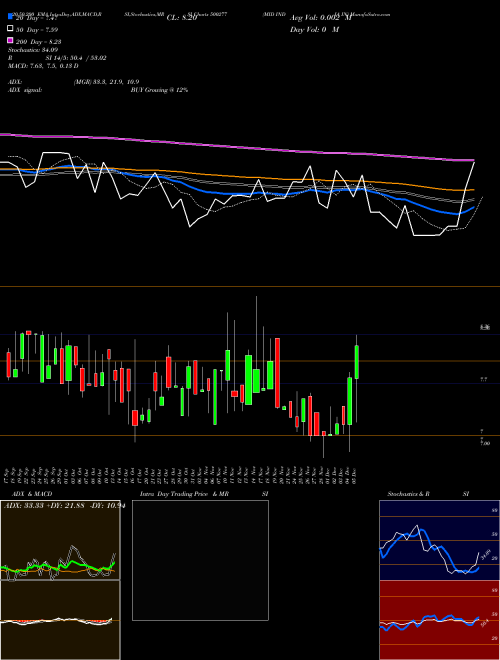Screen dimensions: 500x660
Task: Click the magenta 200 Day legend swatch
Action: [10, 40]
